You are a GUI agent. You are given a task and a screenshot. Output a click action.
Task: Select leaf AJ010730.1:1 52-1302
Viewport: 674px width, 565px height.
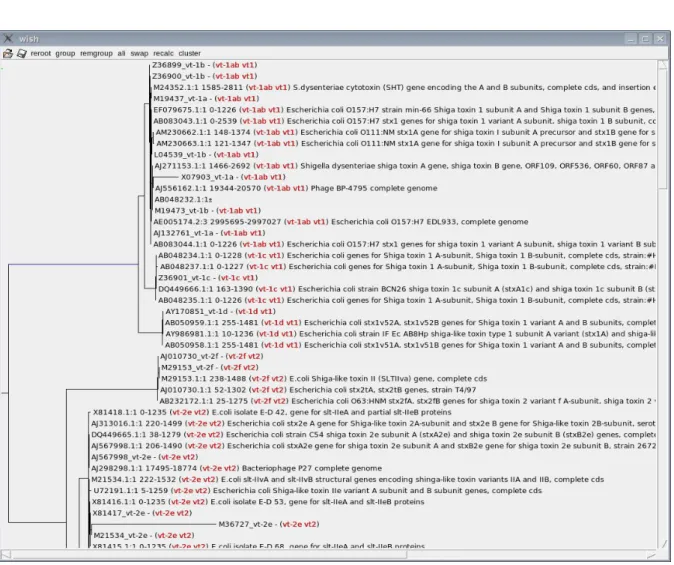(202, 389)
